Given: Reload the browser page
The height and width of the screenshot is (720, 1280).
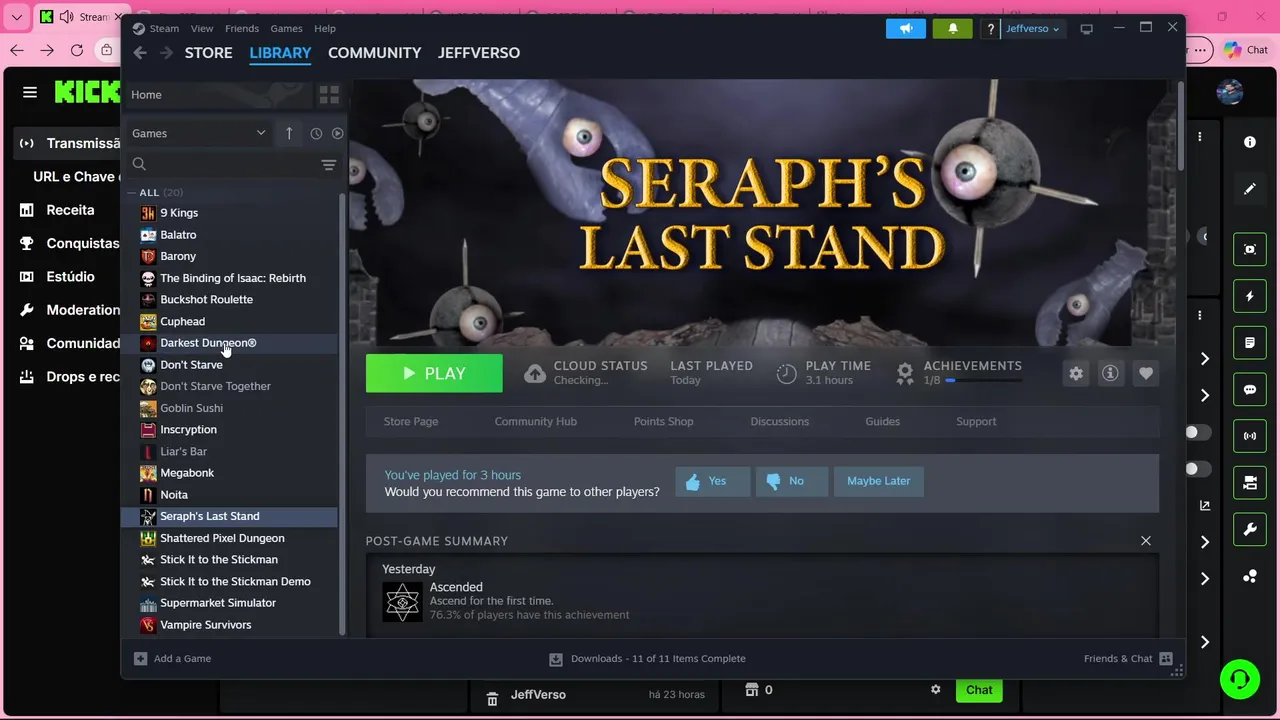Looking at the screenshot, I should (77, 50).
